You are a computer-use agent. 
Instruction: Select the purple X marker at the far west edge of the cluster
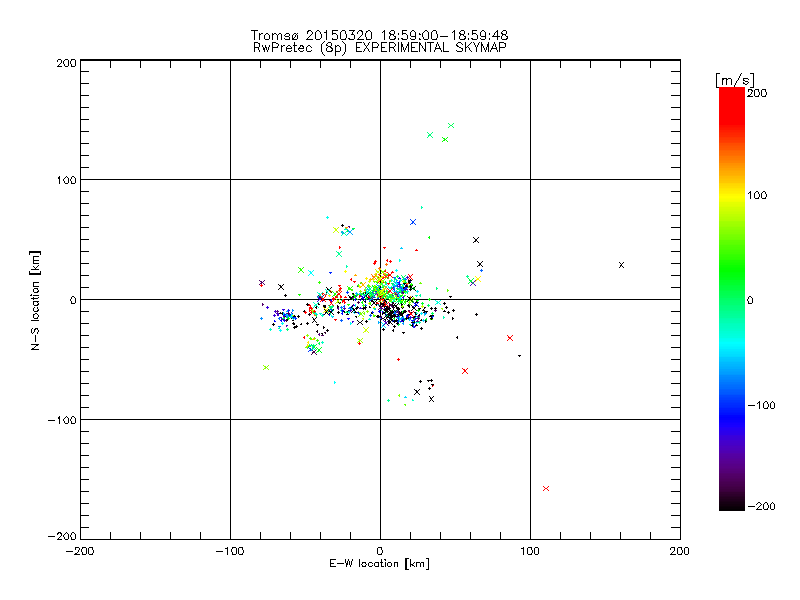click(x=262, y=283)
